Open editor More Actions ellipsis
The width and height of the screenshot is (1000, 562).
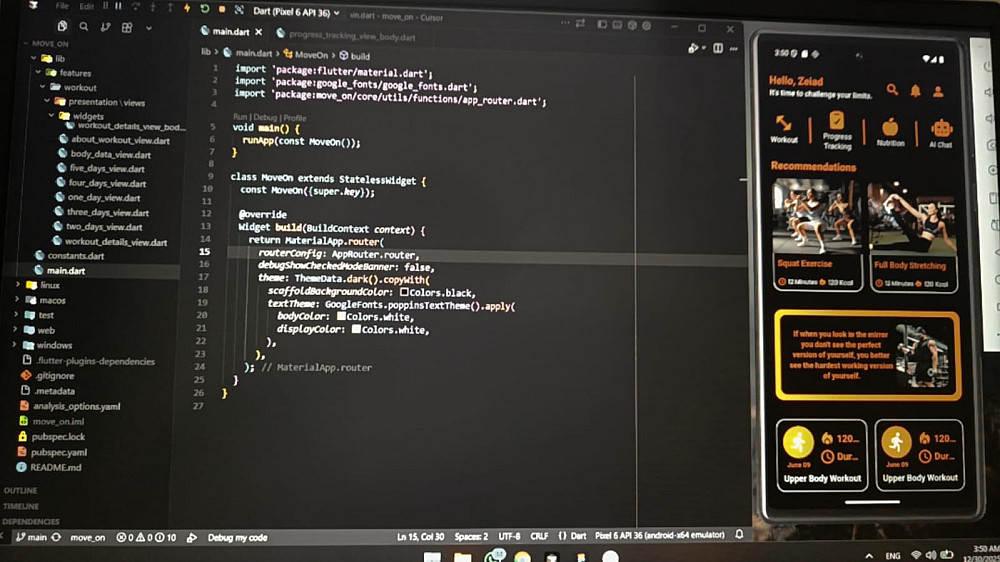(x=734, y=49)
